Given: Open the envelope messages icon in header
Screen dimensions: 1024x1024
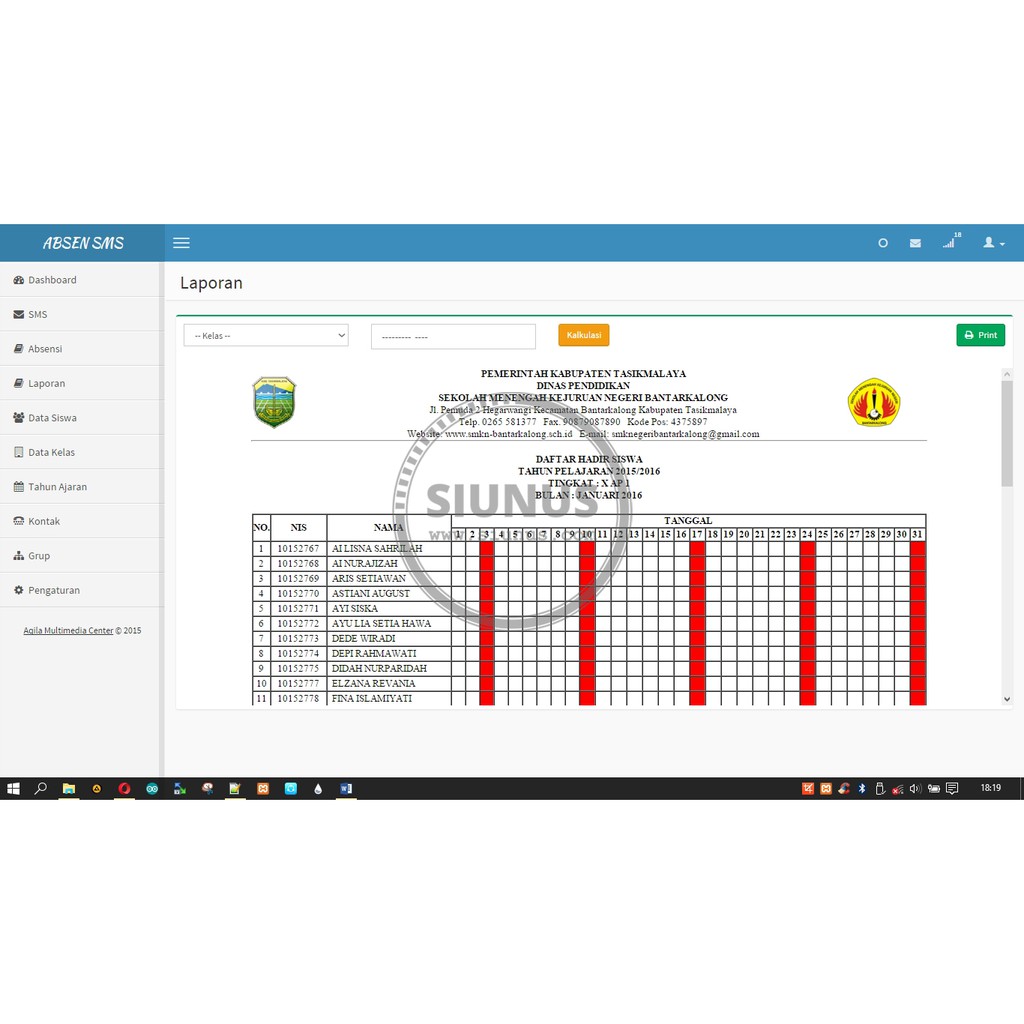Looking at the screenshot, I should pyautogui.click(x=915, y=243).
